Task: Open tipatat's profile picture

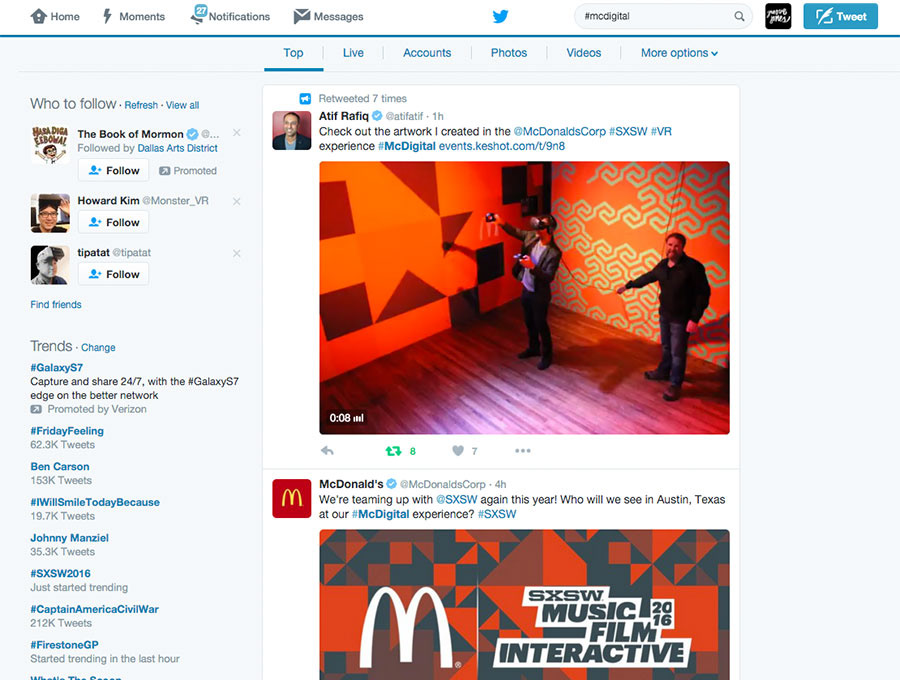Action: [x=50, y=265]
